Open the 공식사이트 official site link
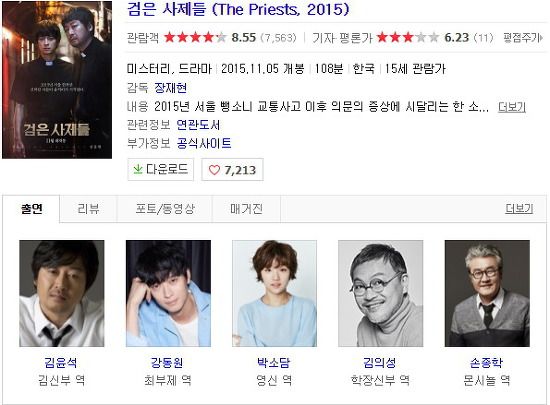The width and height of the screenshot is (550, 405). [204, 143]
